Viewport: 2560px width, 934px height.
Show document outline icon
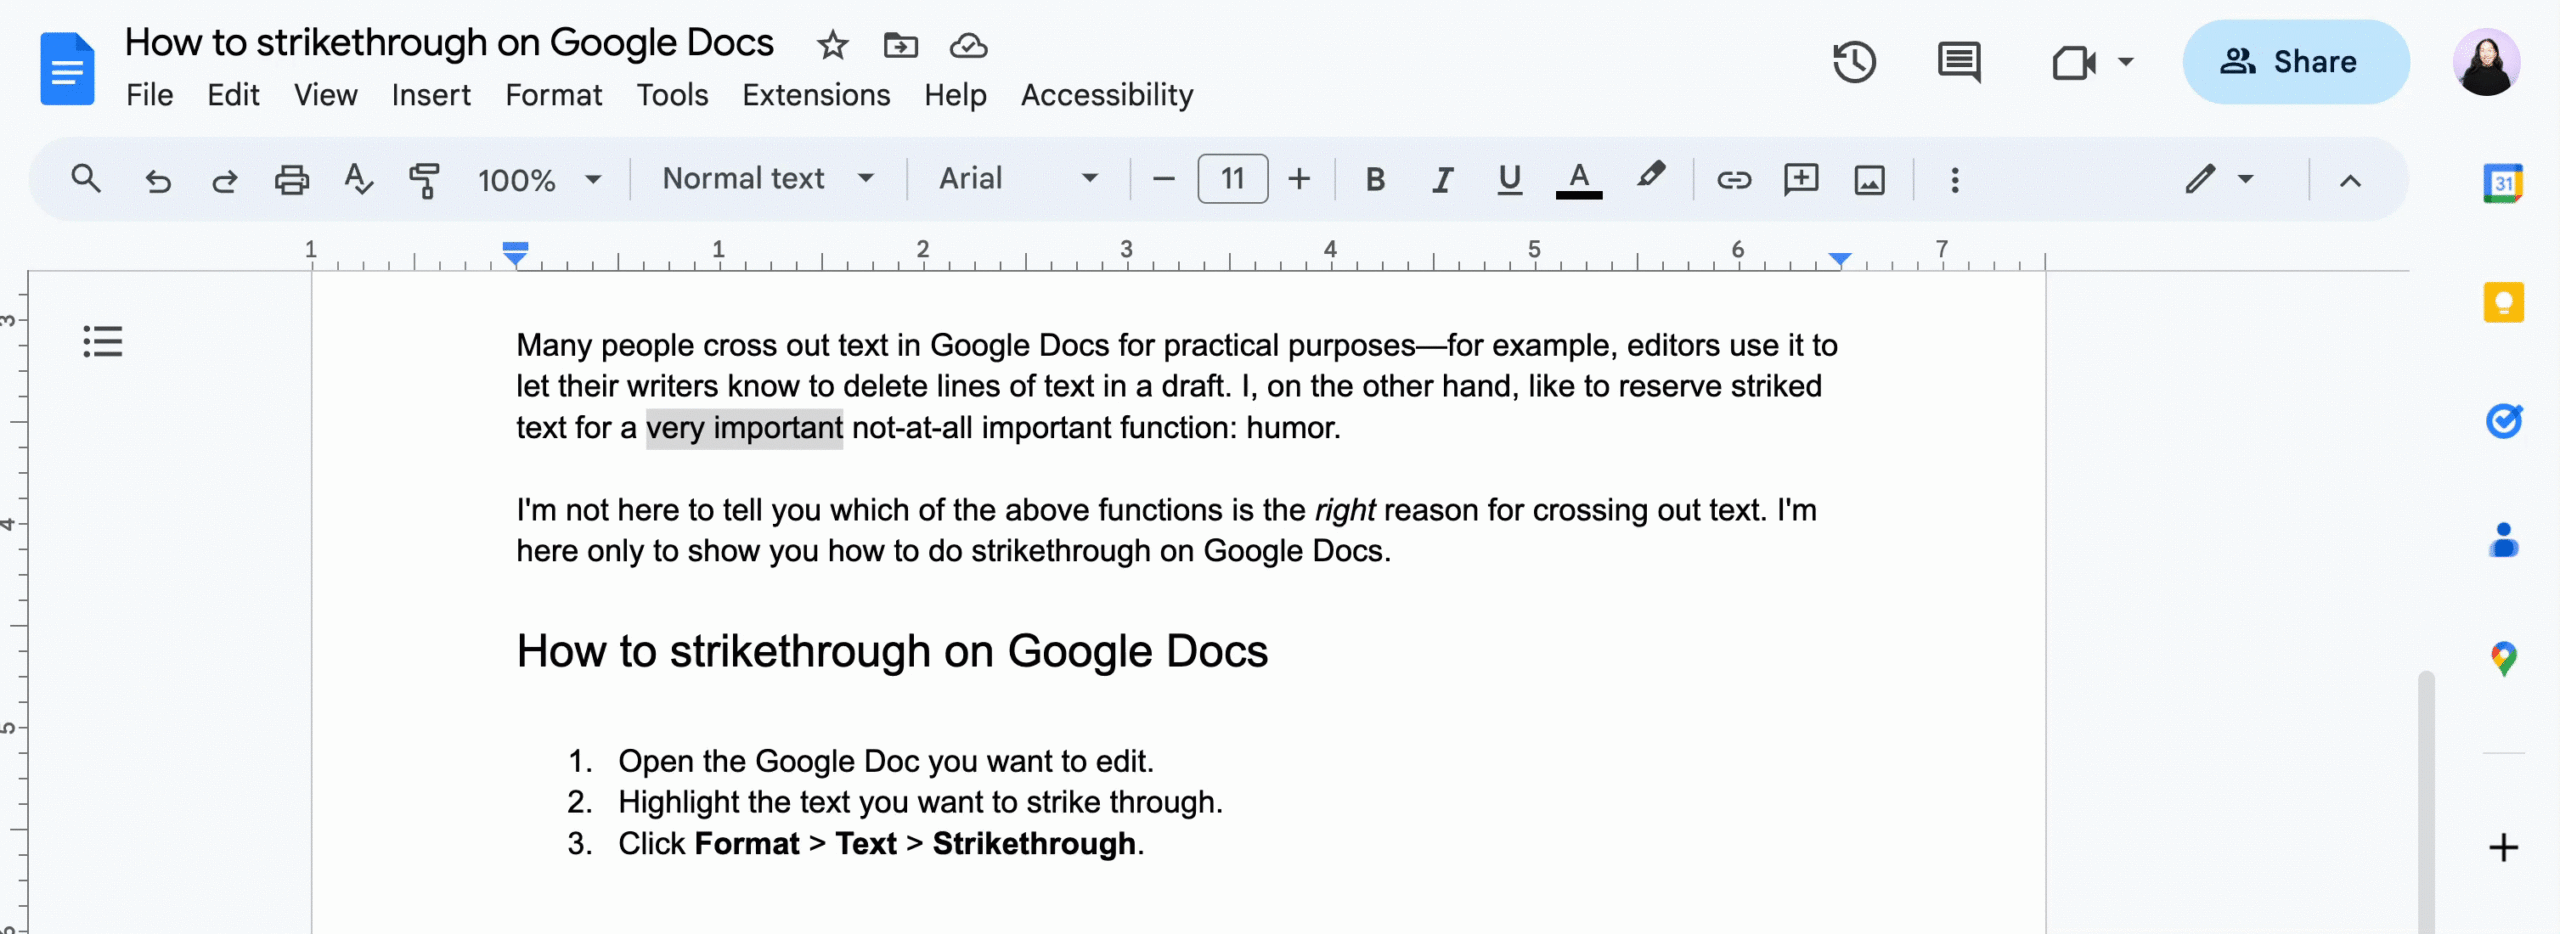coord(102,341)
